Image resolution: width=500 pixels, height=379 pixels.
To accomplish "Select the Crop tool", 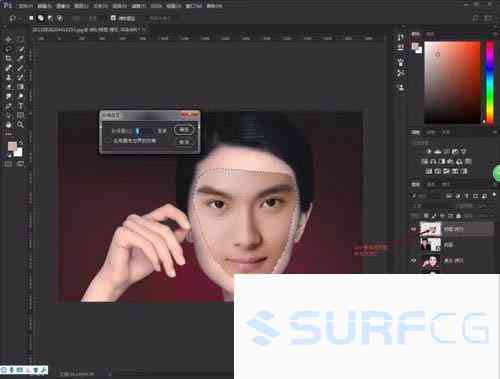I will click(8, 58).
